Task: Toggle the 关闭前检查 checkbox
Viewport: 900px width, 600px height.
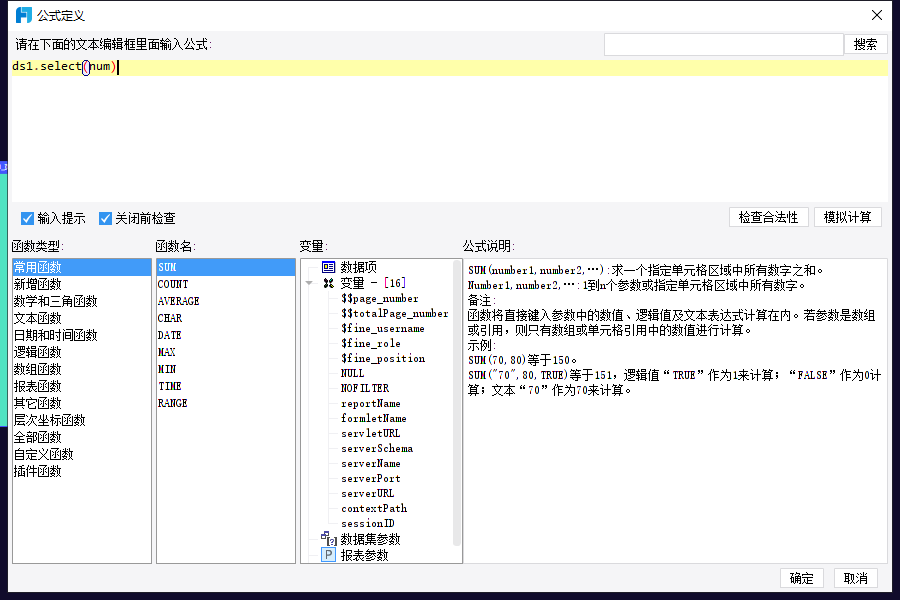Action: pyautogui.click(x=105, y=218)
